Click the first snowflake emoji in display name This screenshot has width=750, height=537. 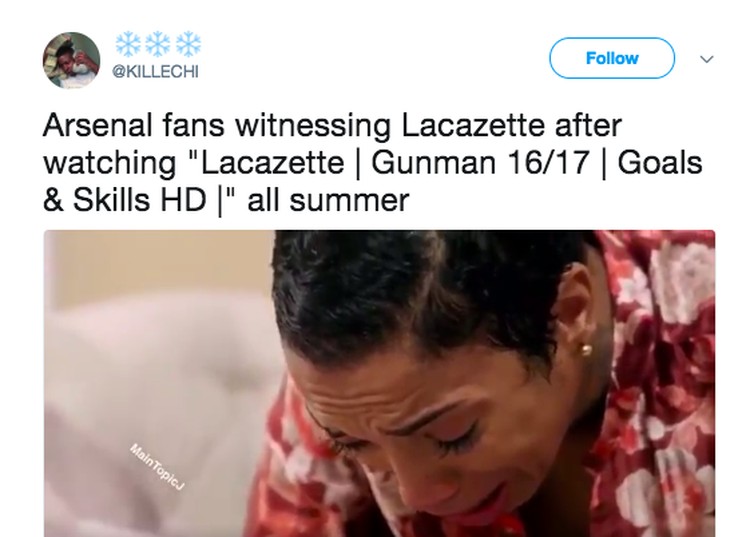(x=128, y=44)
